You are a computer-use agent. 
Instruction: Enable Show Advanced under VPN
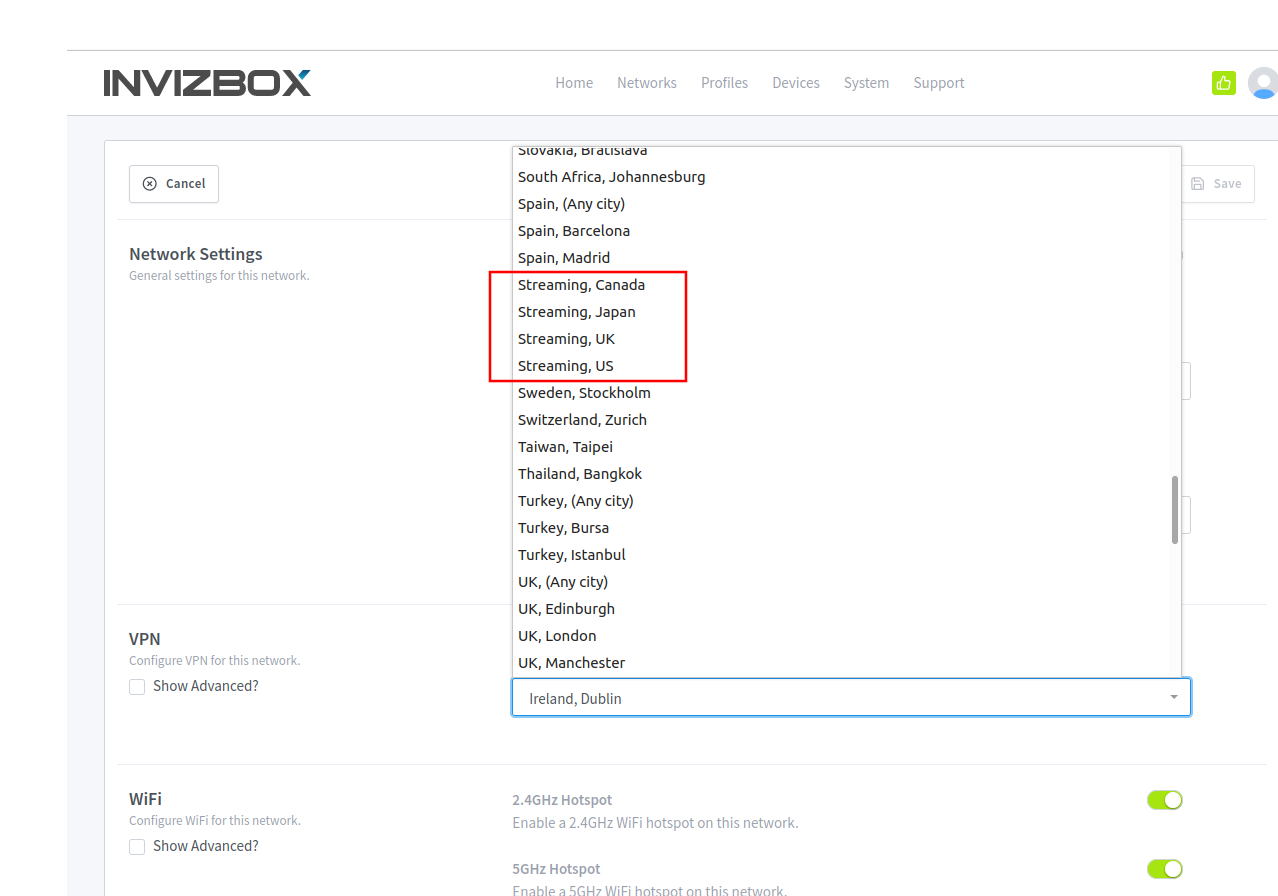138,687
